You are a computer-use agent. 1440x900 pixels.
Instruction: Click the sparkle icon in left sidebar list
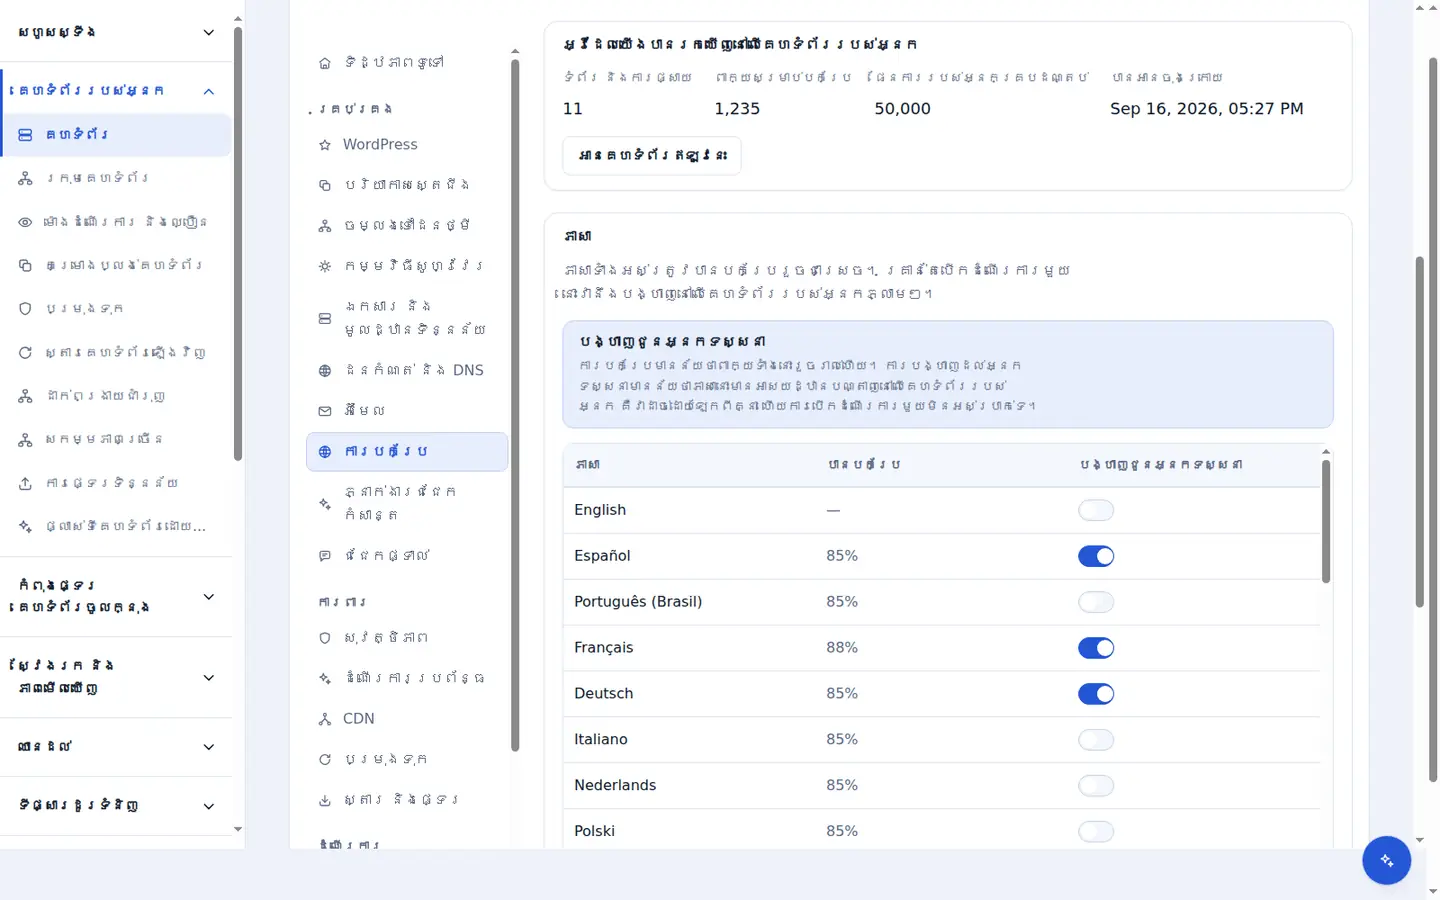(25, 526)
